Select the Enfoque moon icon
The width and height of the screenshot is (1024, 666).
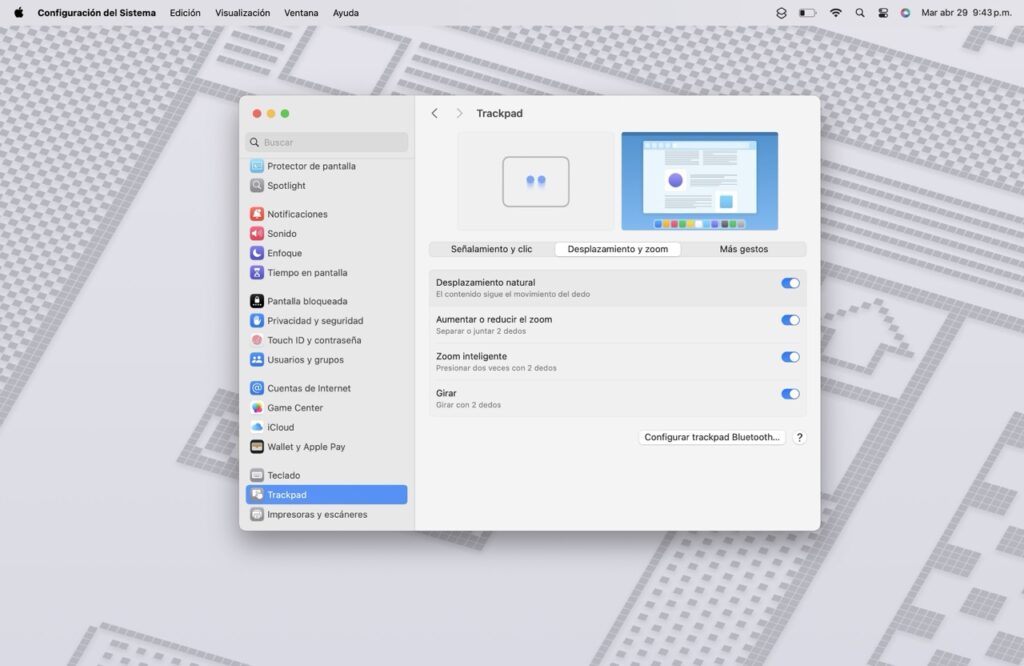click(257, 253)
